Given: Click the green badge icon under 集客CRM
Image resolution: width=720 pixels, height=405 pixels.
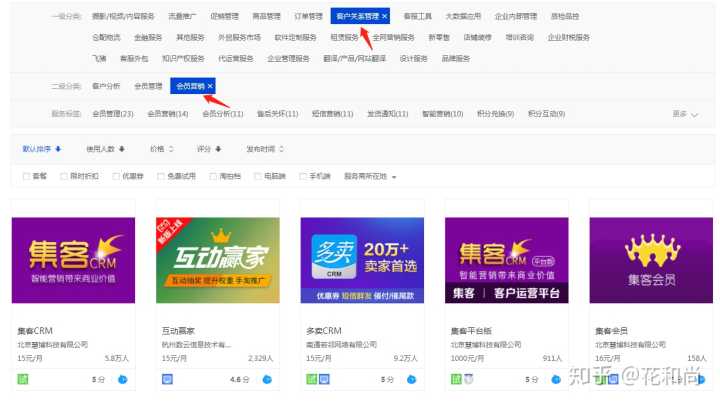Looking at the screenshot, I should [23, 379].
